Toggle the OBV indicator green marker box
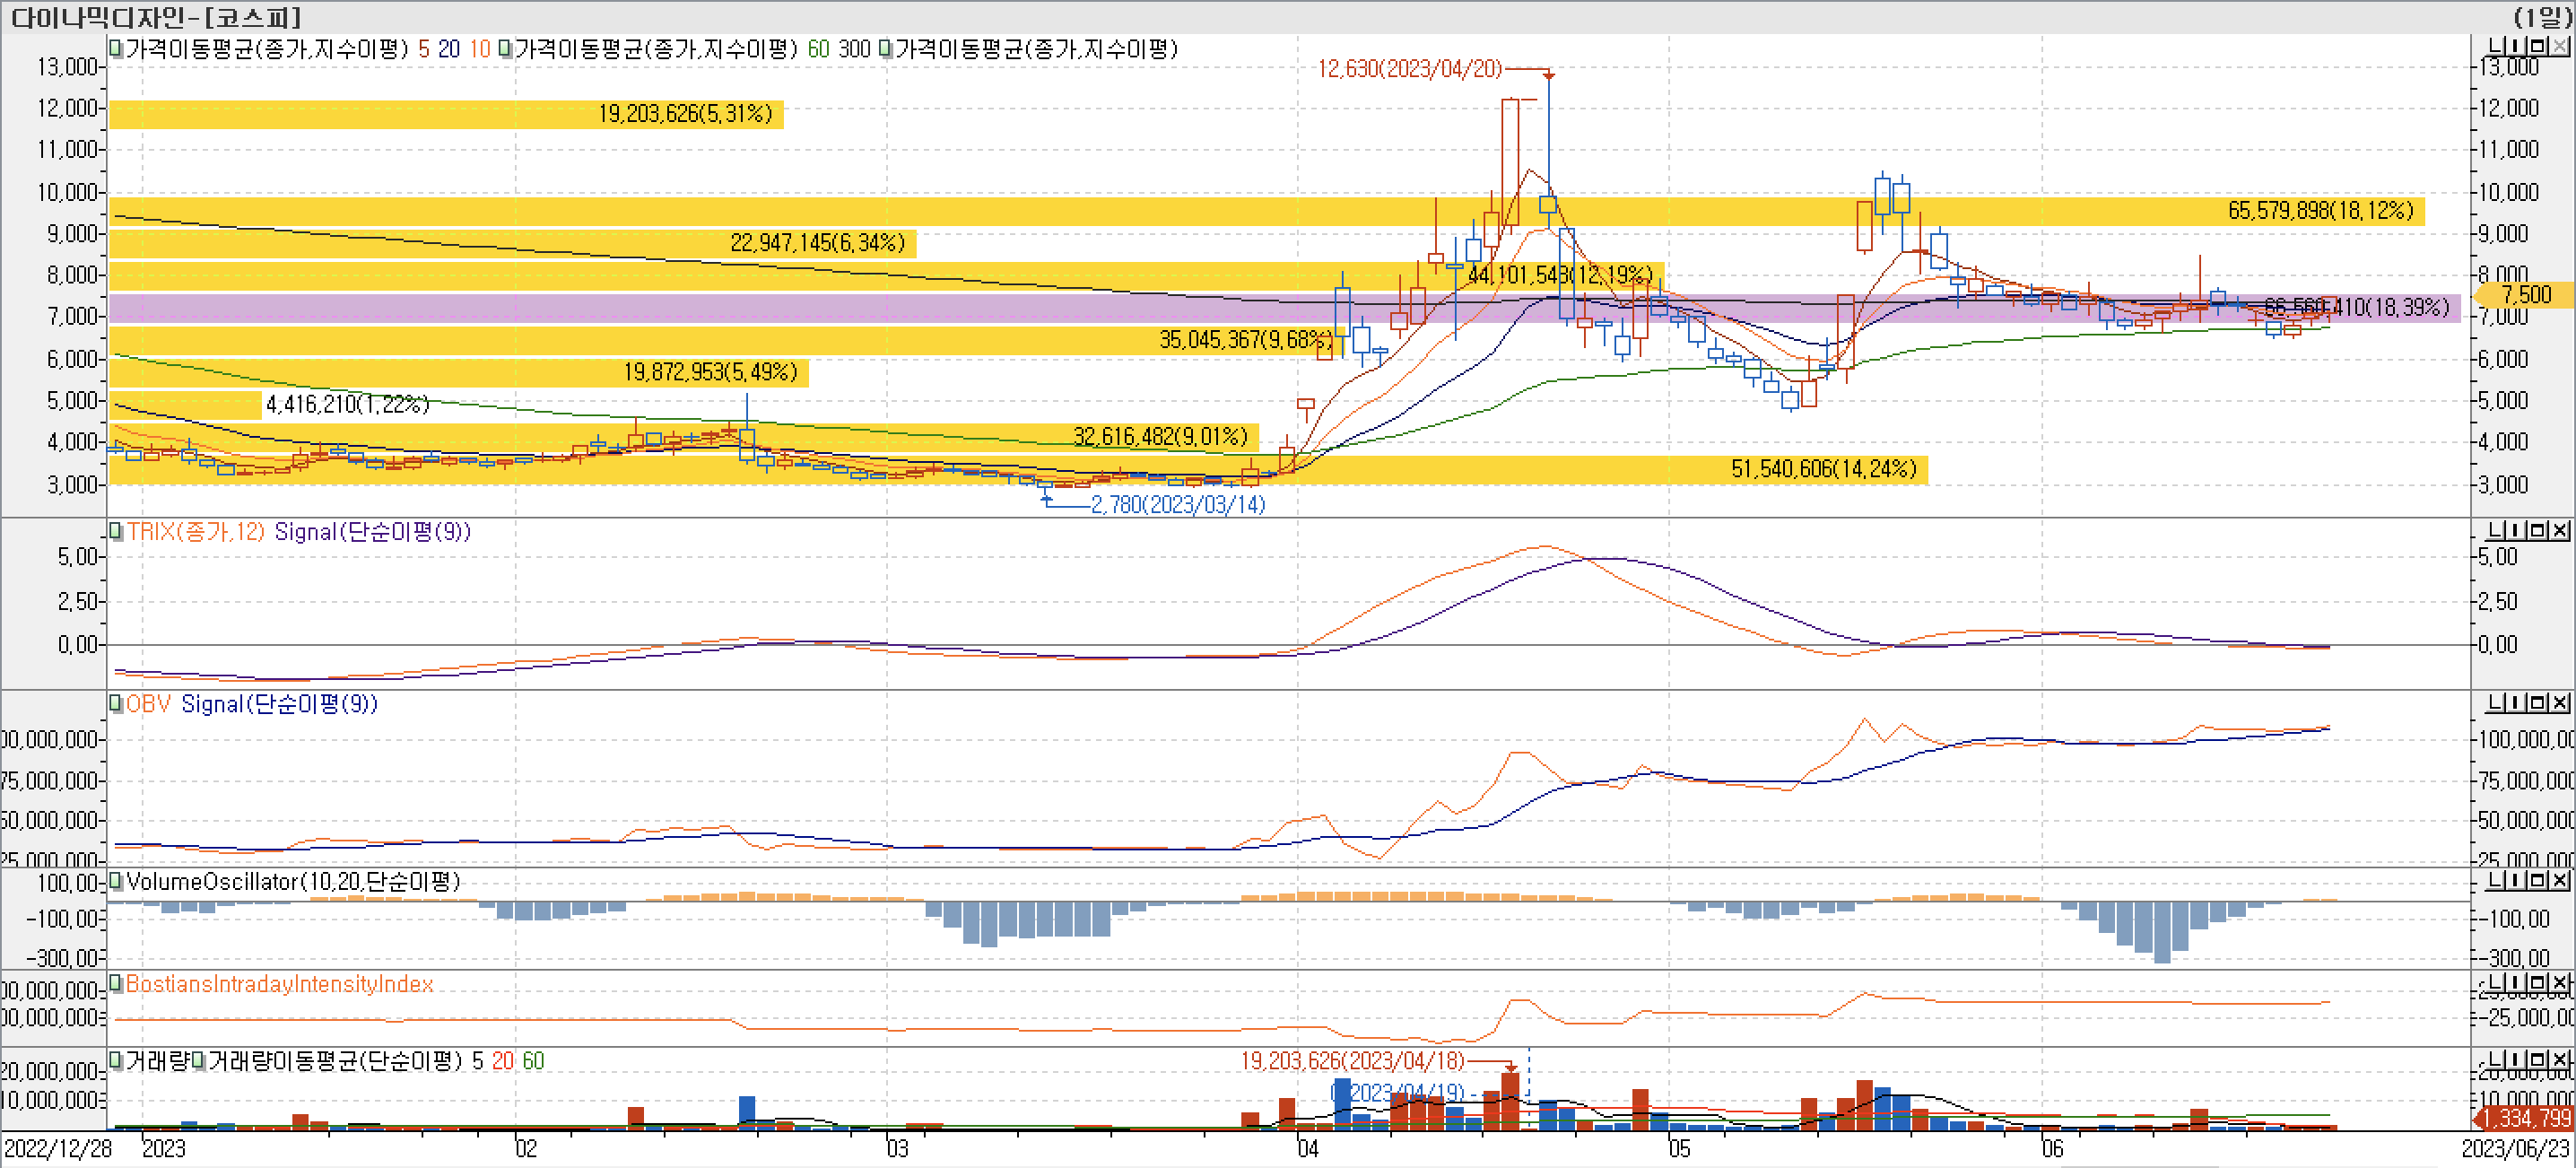2576x1168 pixels. [116, 704]
